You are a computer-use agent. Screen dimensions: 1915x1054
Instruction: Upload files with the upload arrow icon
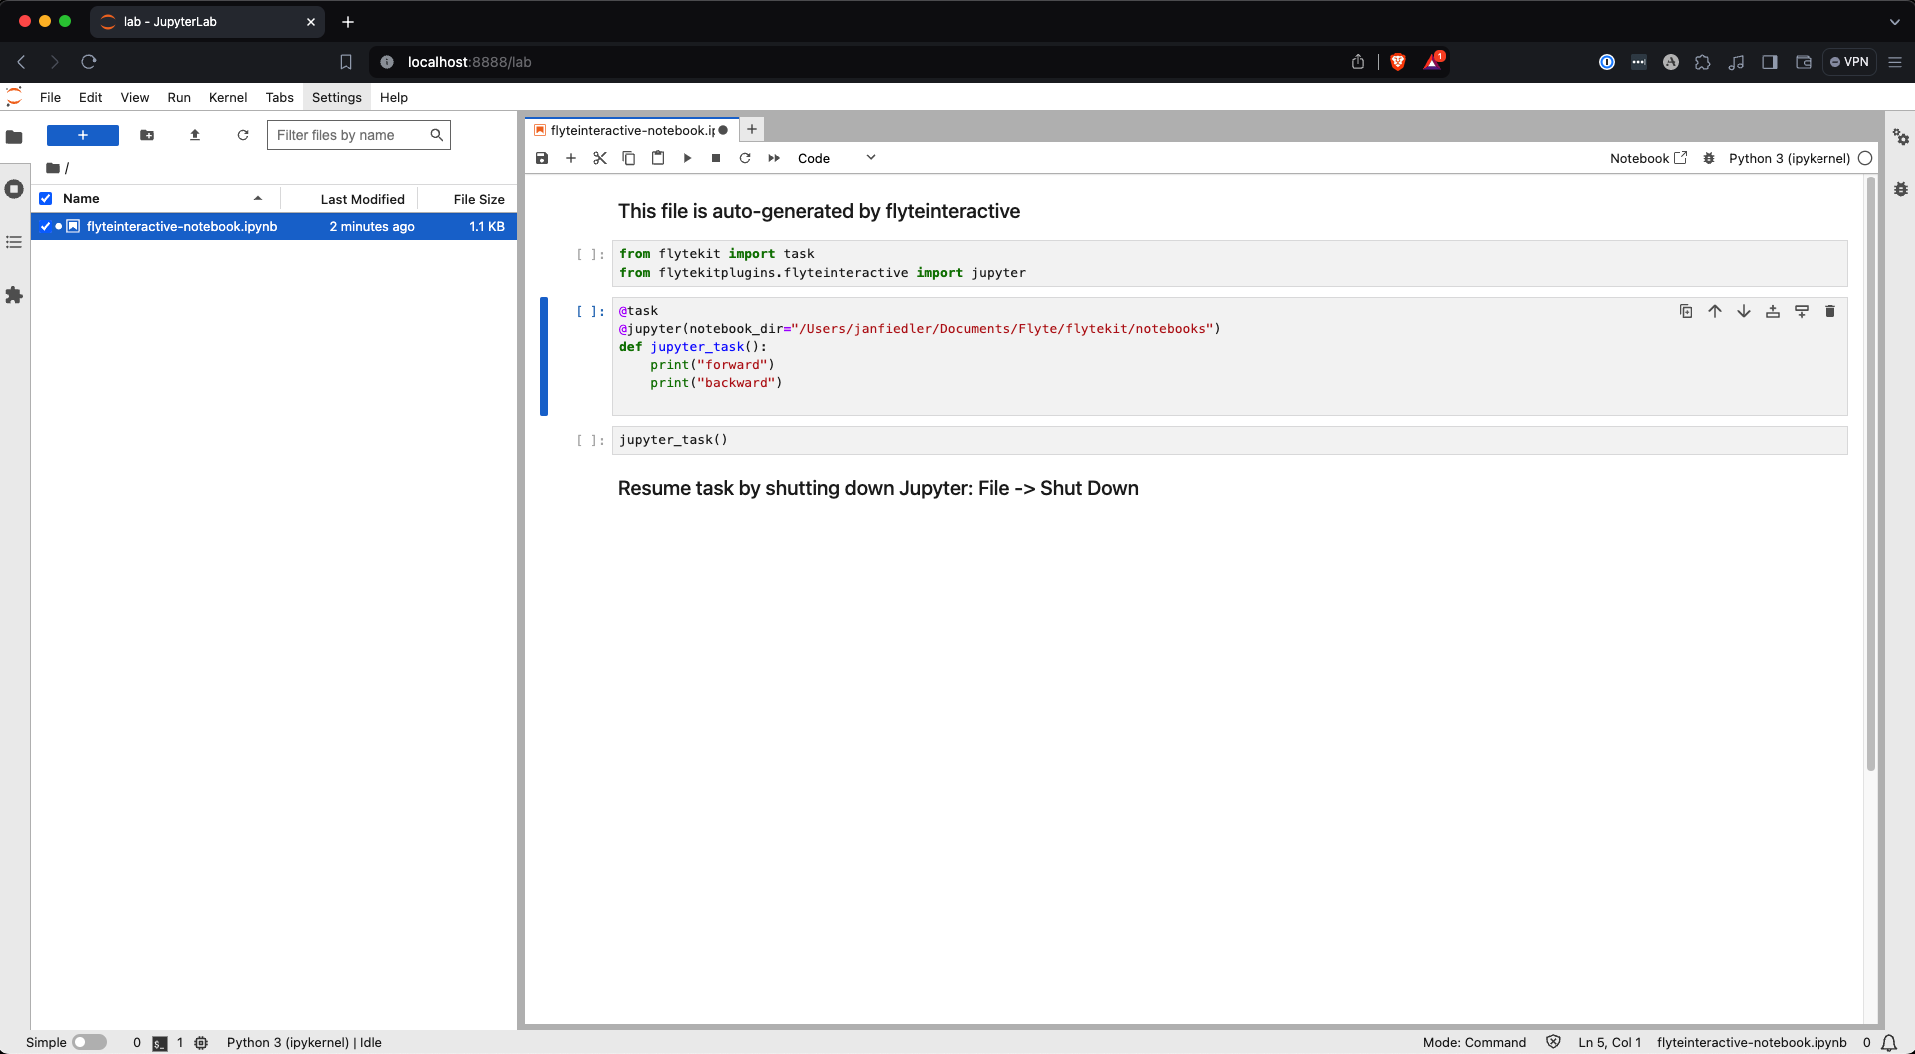coord(195,135)
